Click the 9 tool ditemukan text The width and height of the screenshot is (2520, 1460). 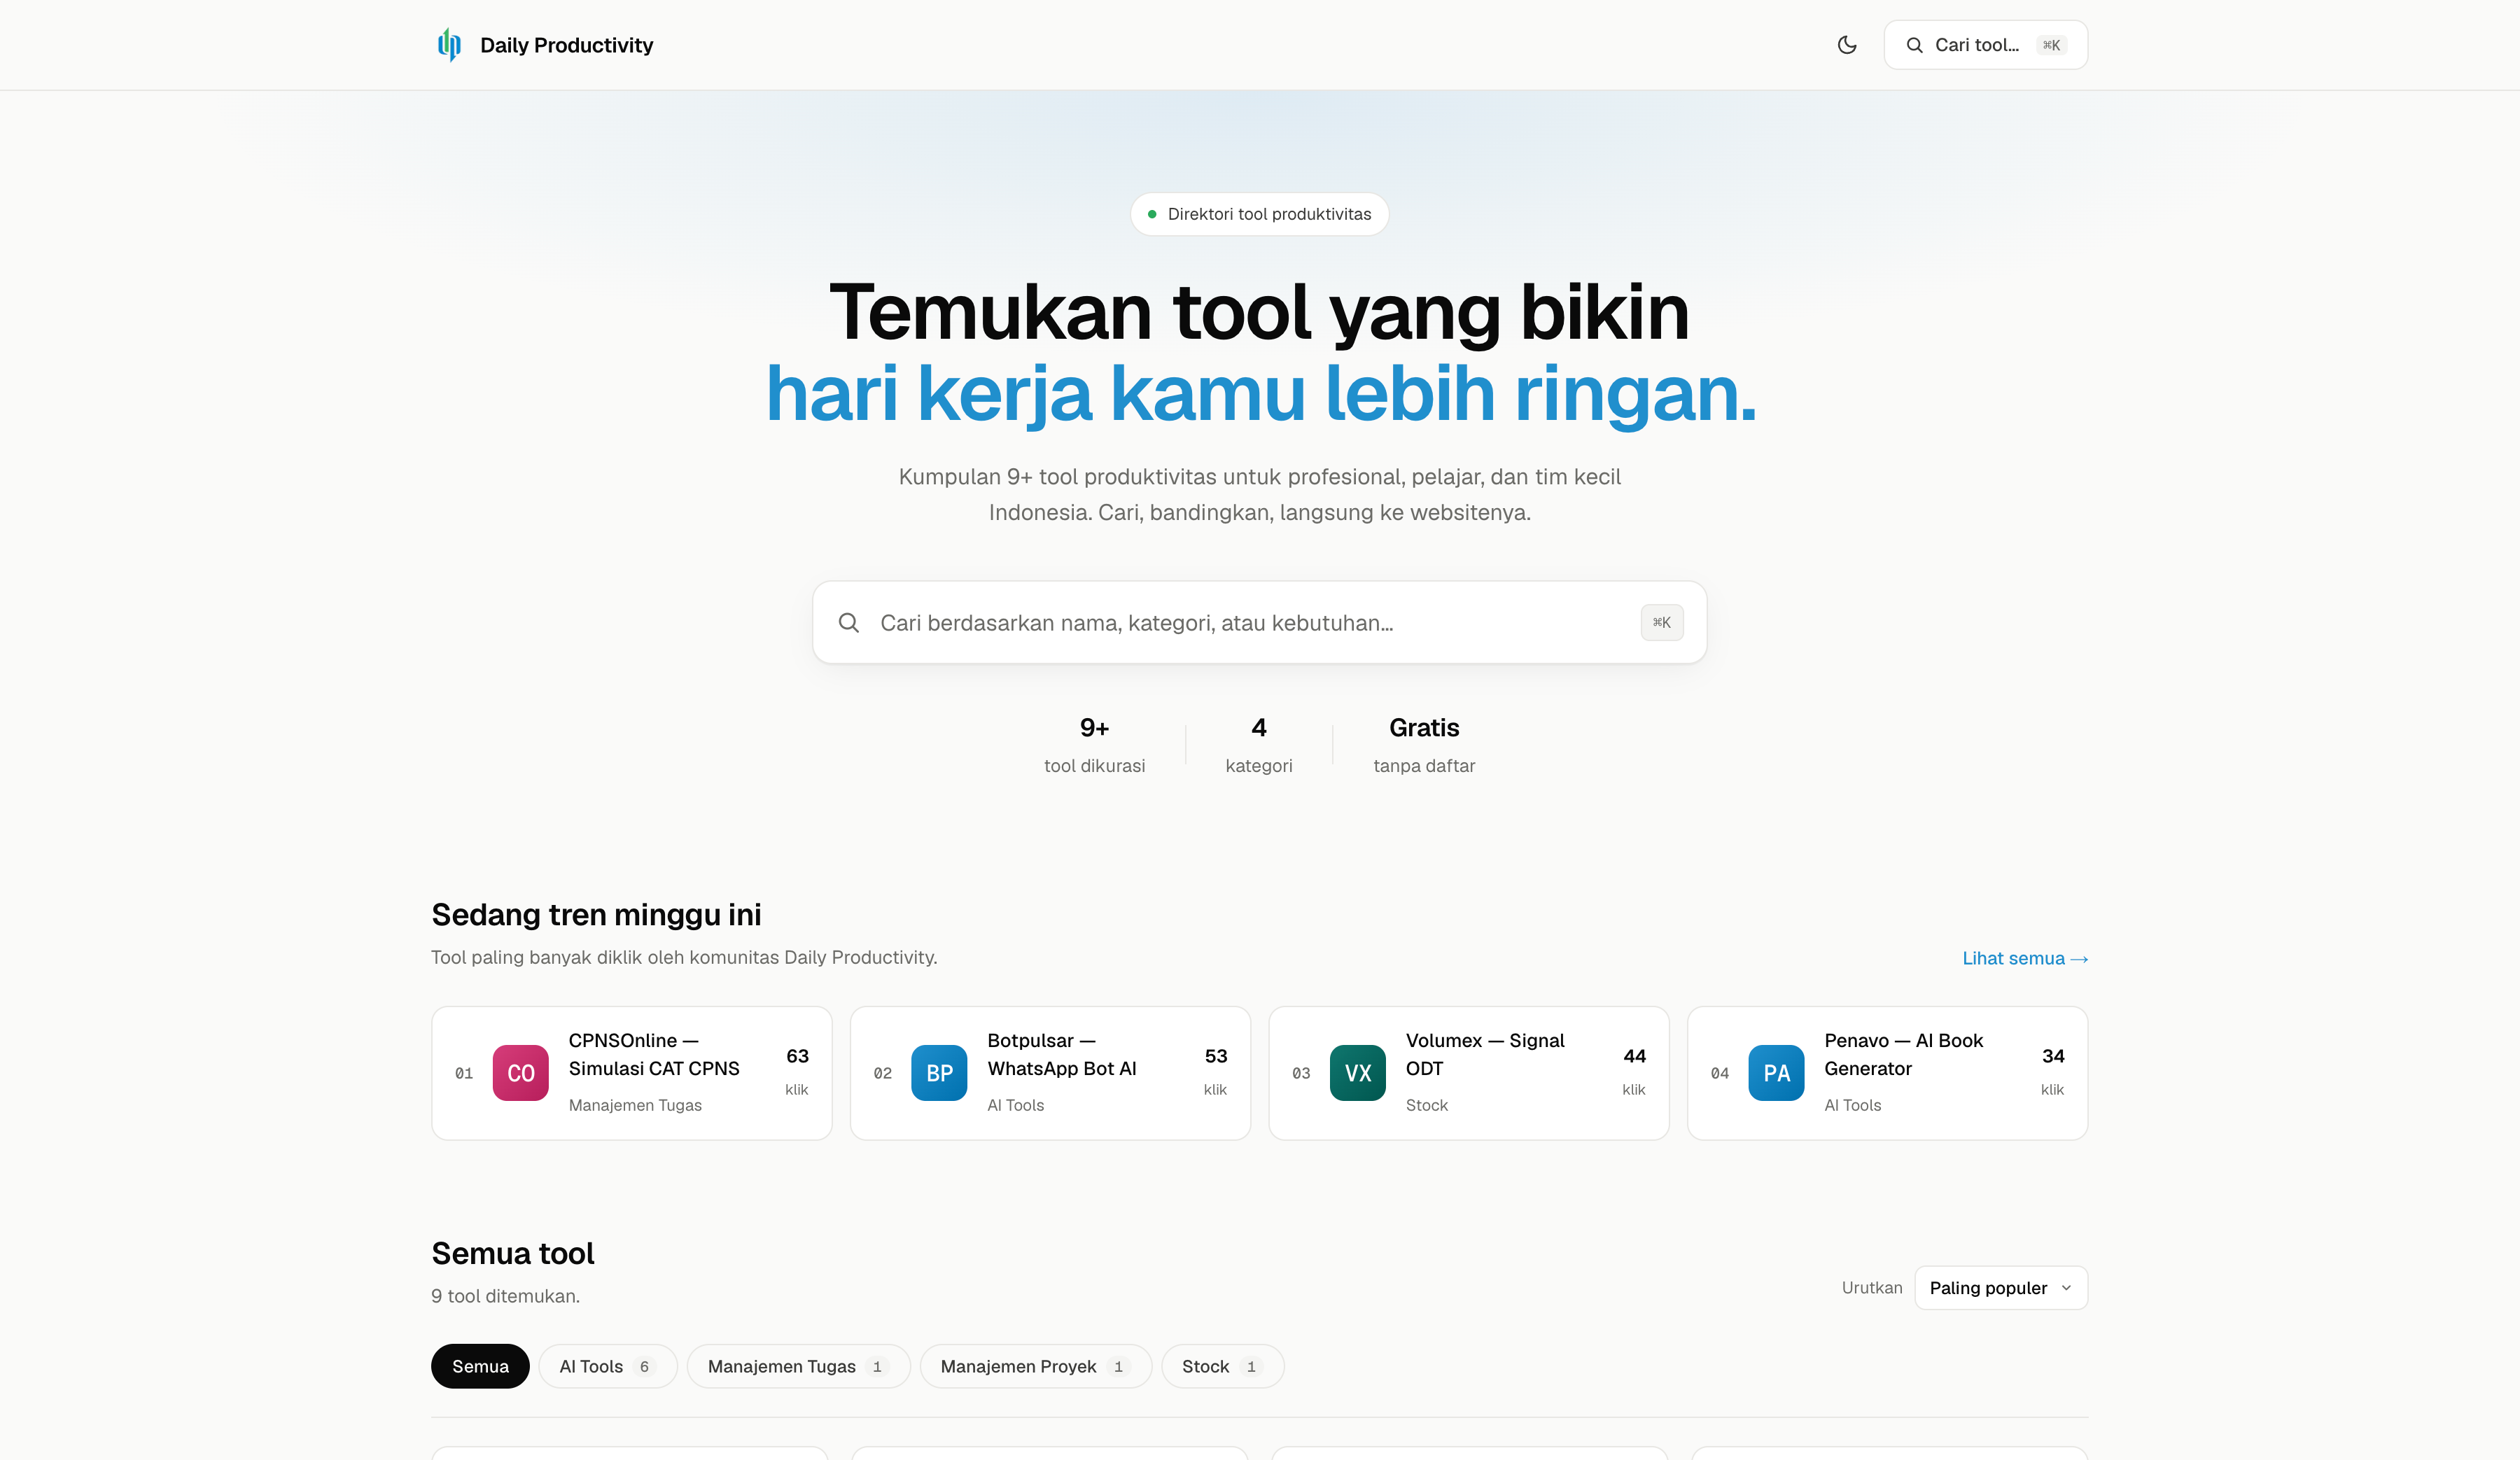tap(505, 1296)
